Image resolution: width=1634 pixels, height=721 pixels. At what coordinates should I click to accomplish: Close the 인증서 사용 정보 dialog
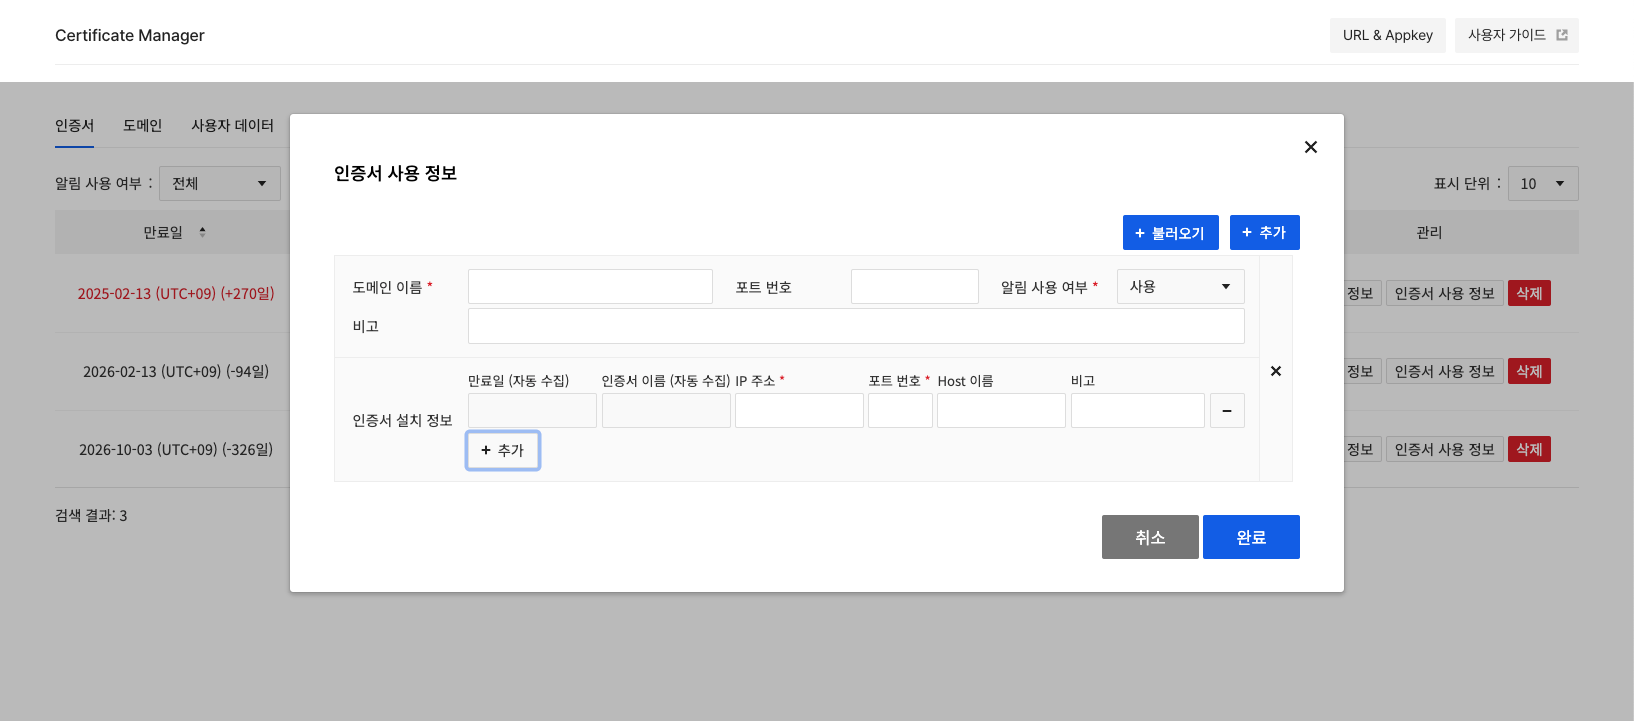1310,147
